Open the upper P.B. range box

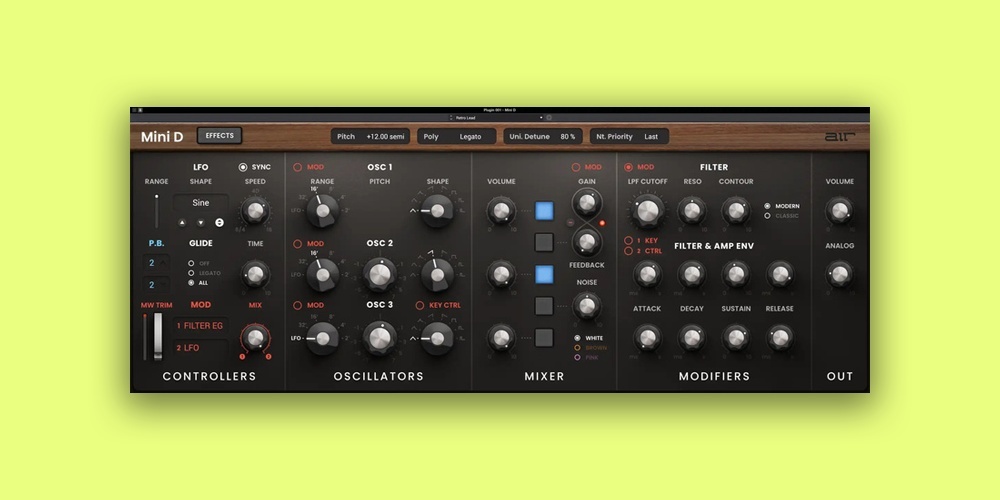(x=156, y=263)
